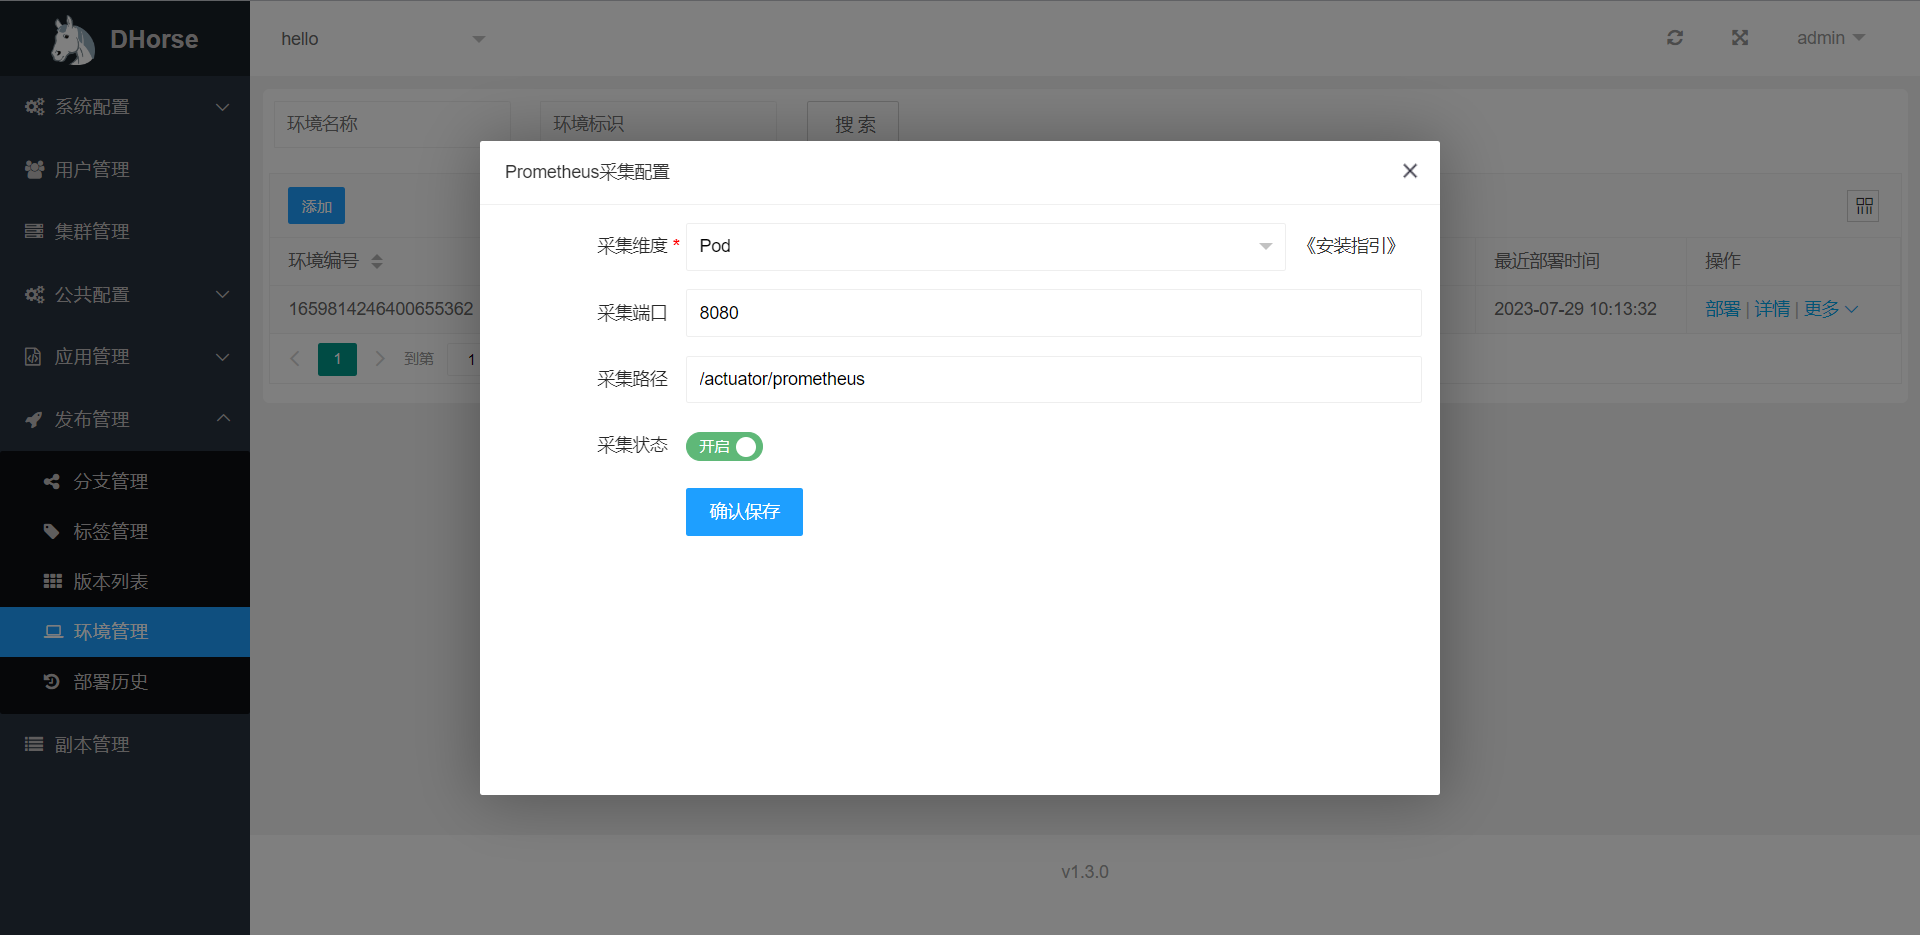This screenshot has width=1920, height=935.
Task: Click the 确认保存 save button
Action: [x=744, y=511]
